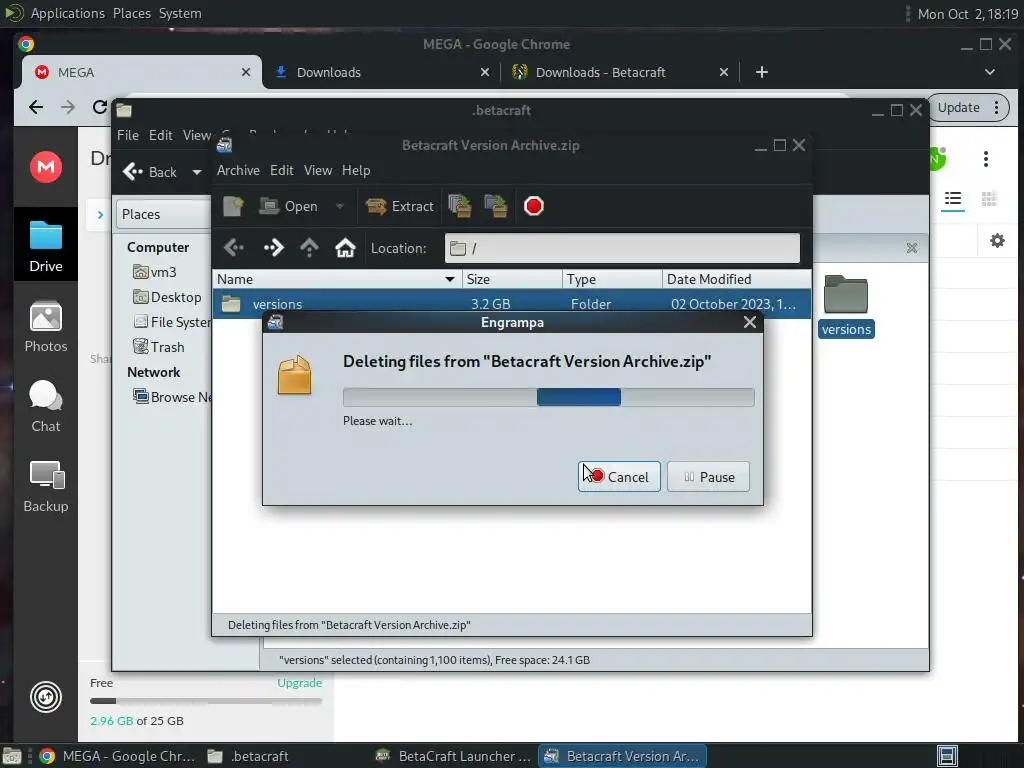The image size is (1024, 768).
Task: Open File menu in .betacraft window
Action: [x=127, y=135]
